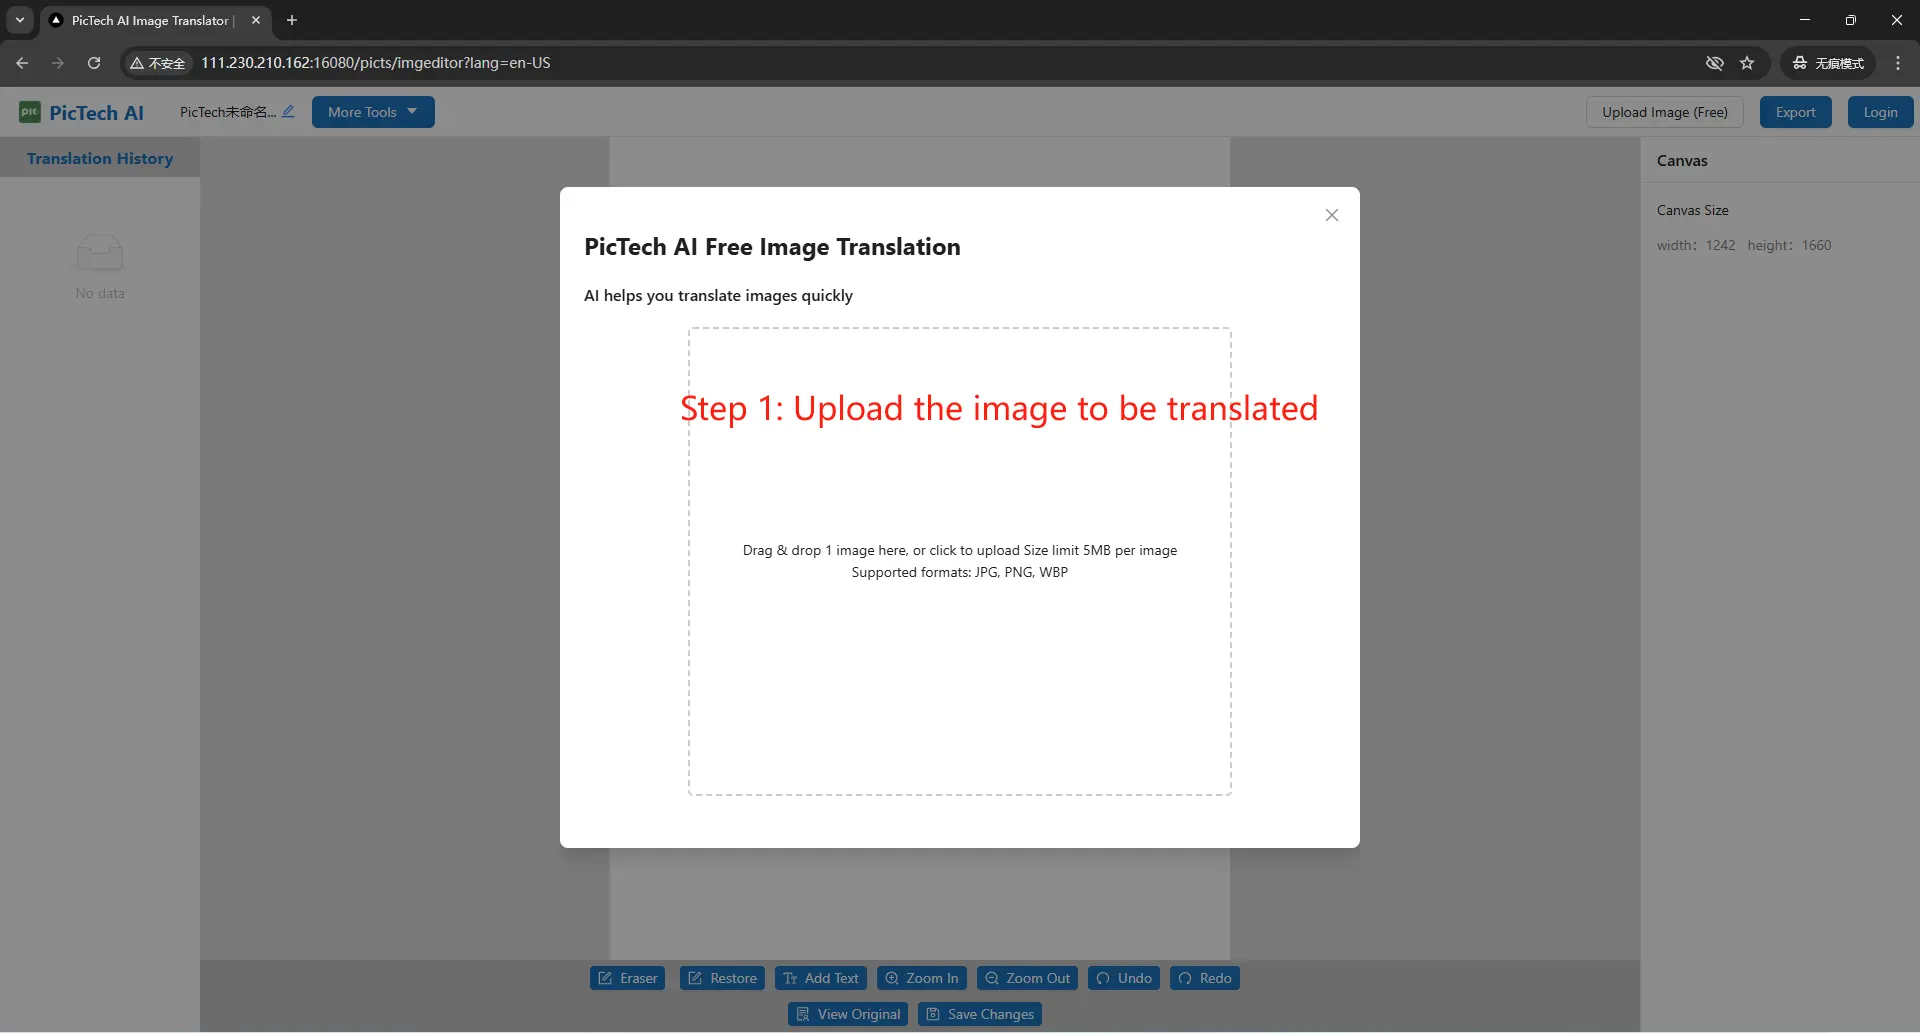Close the PicTech AI Image Translator tab
This screenshot has width=1920, height=1033.
(x=256, y=20)
